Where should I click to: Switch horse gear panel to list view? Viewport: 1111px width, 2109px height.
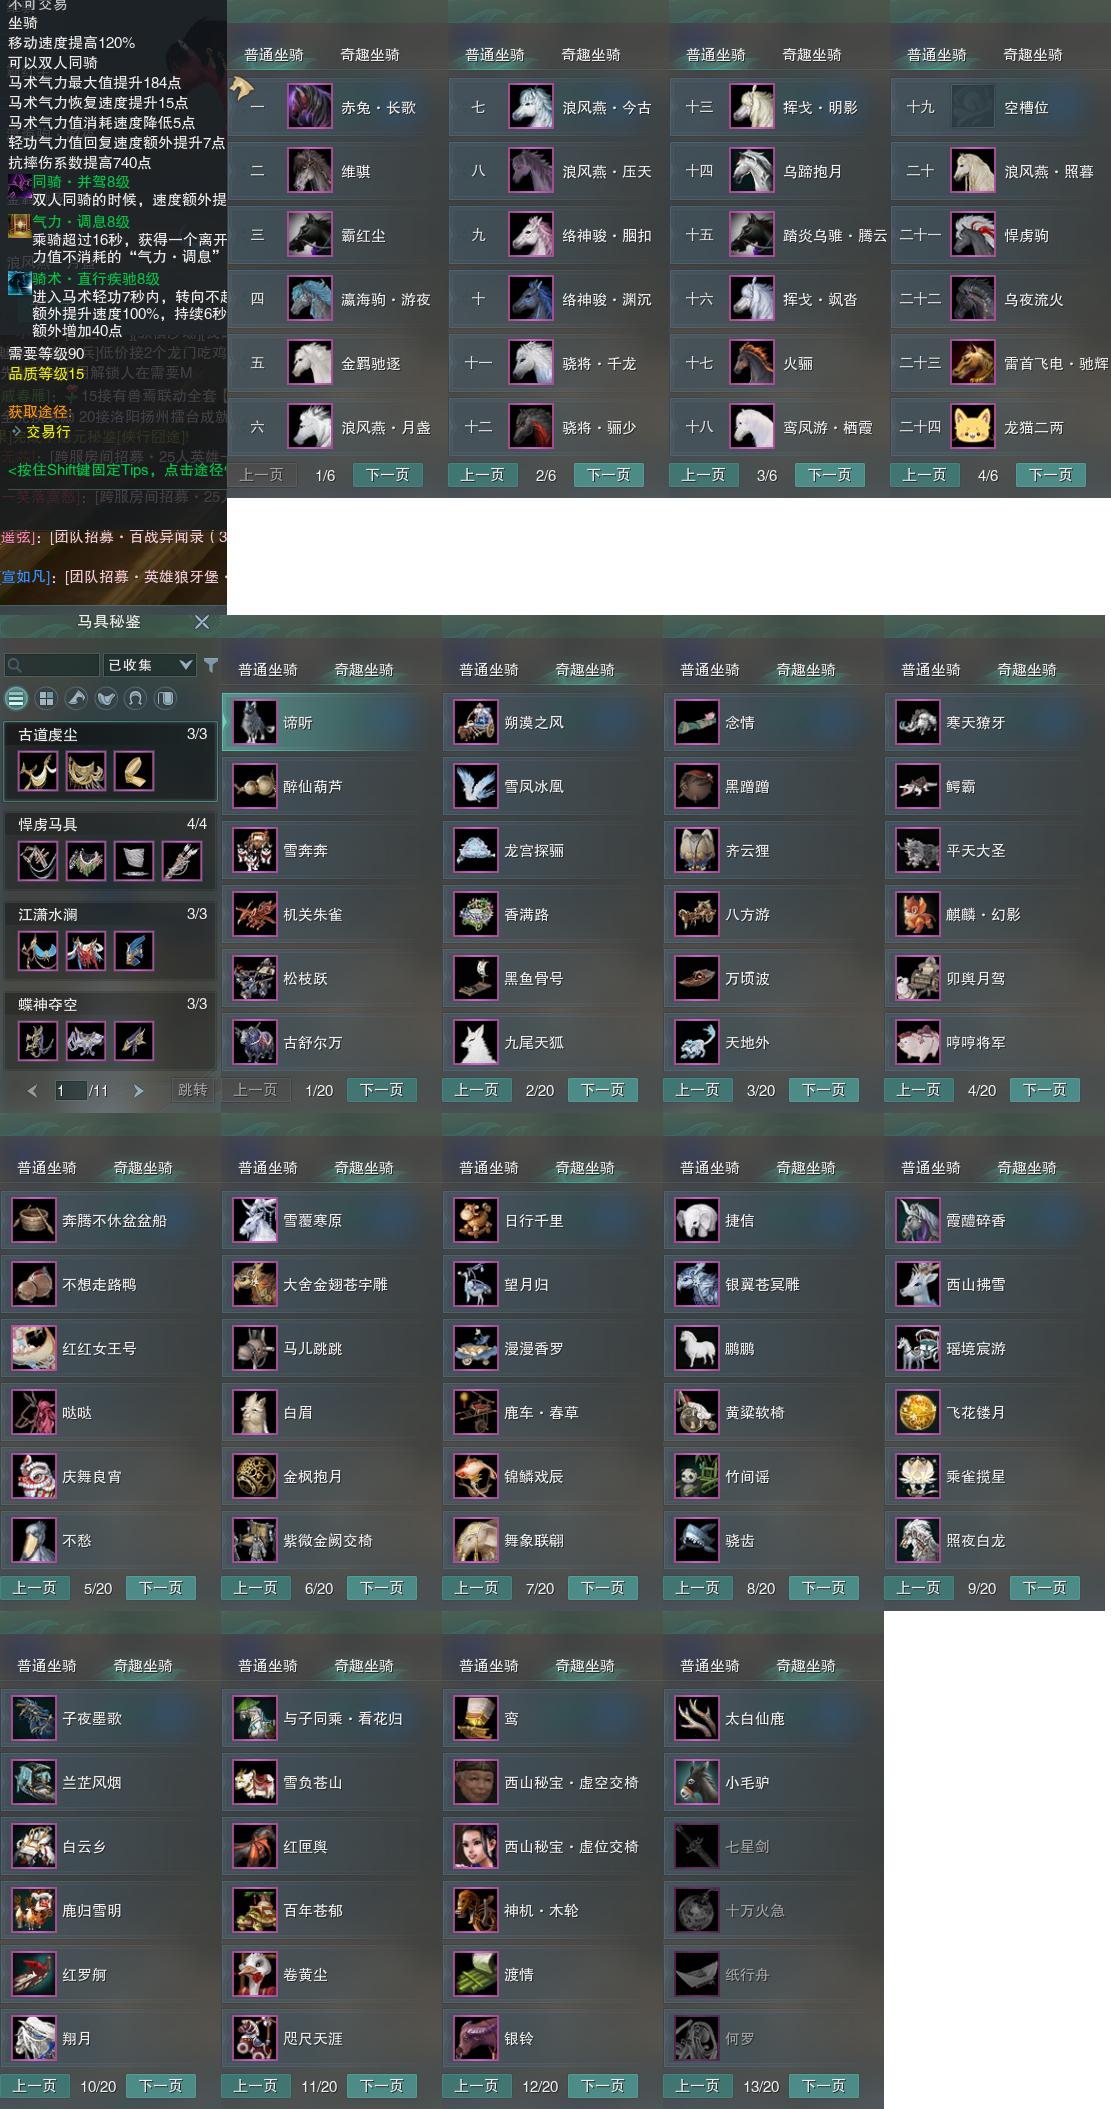pyautogui.click(x=16, y=698)
